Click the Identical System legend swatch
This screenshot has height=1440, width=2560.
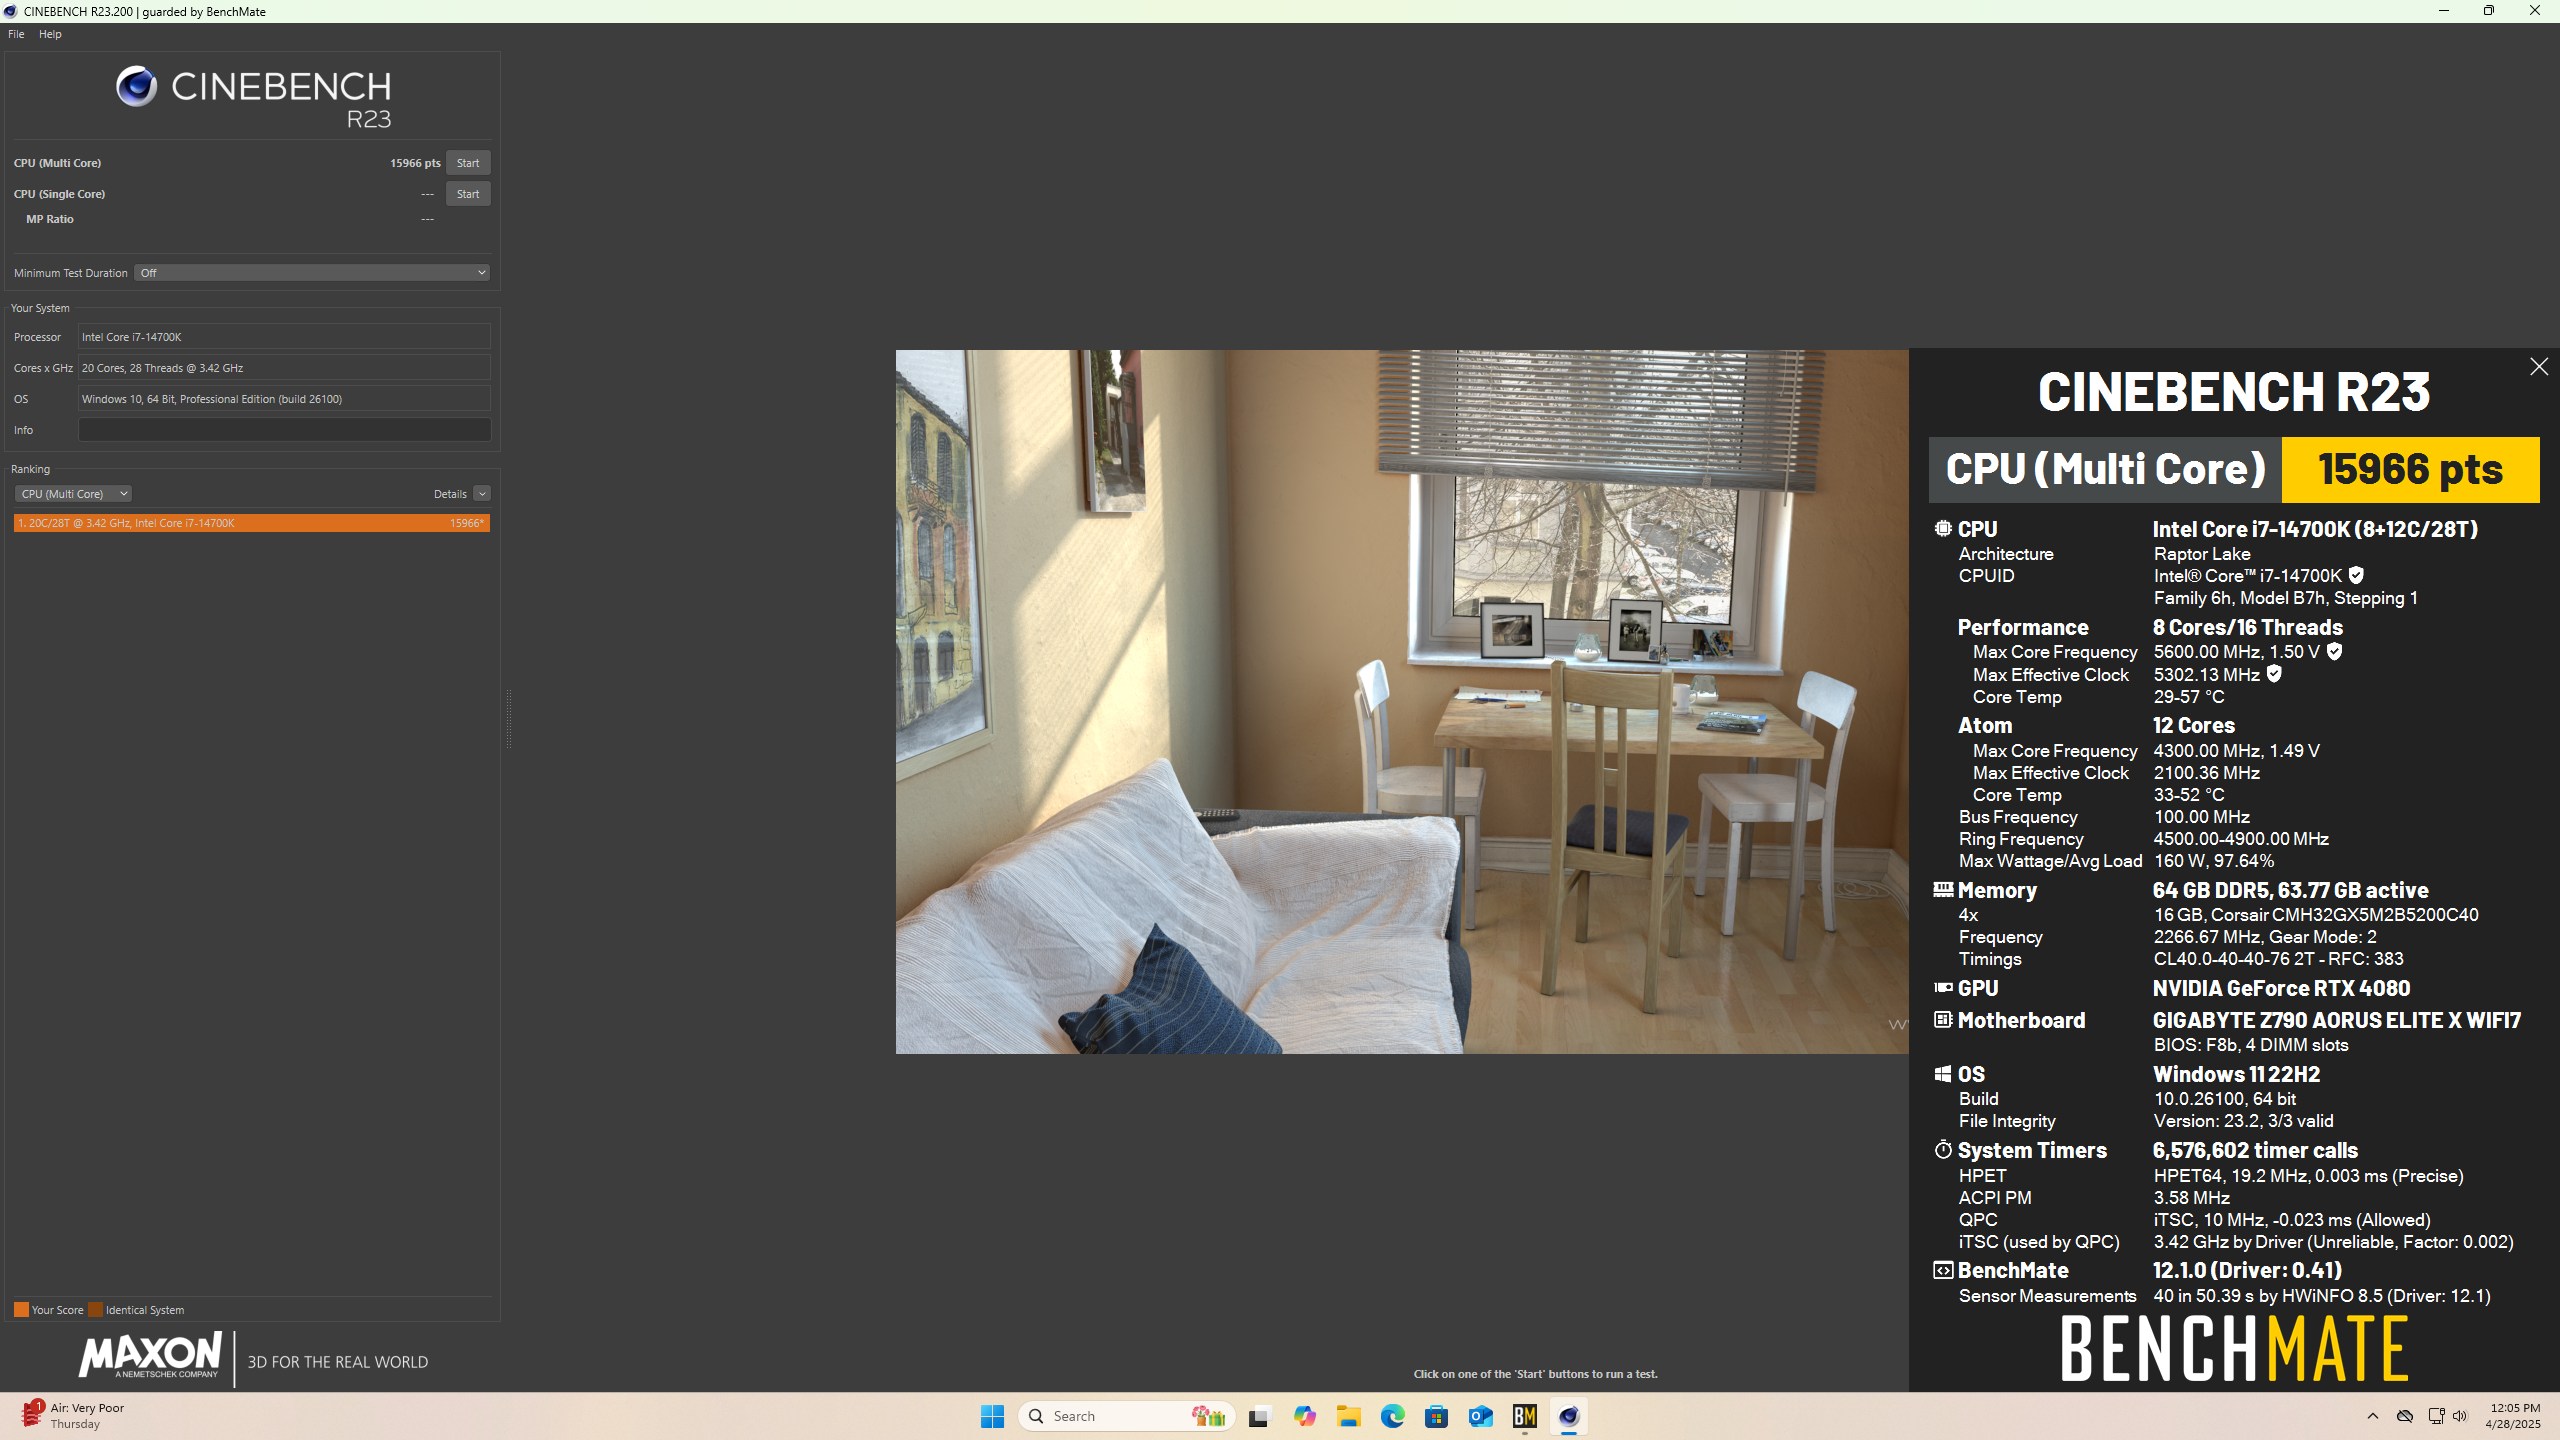(x=95, y=1310)
